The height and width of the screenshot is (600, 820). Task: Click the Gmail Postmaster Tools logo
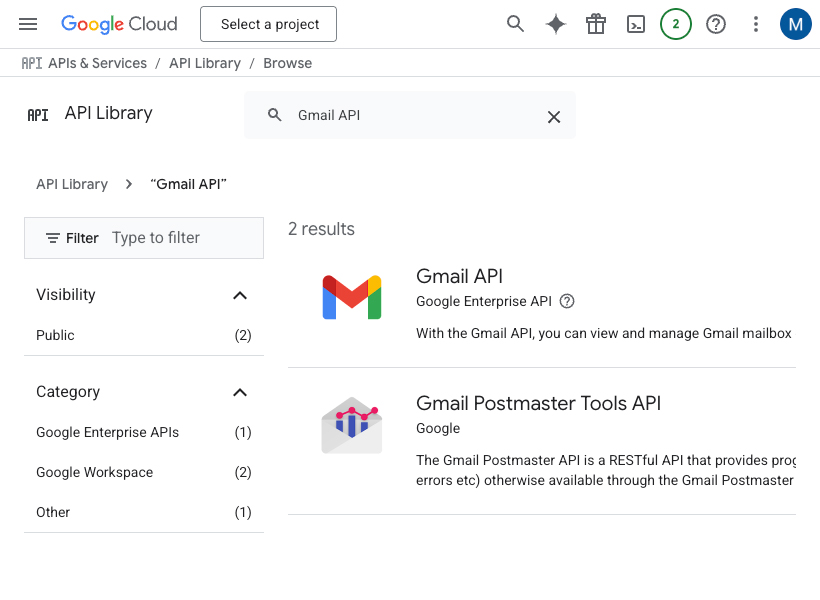pos(351,425)
